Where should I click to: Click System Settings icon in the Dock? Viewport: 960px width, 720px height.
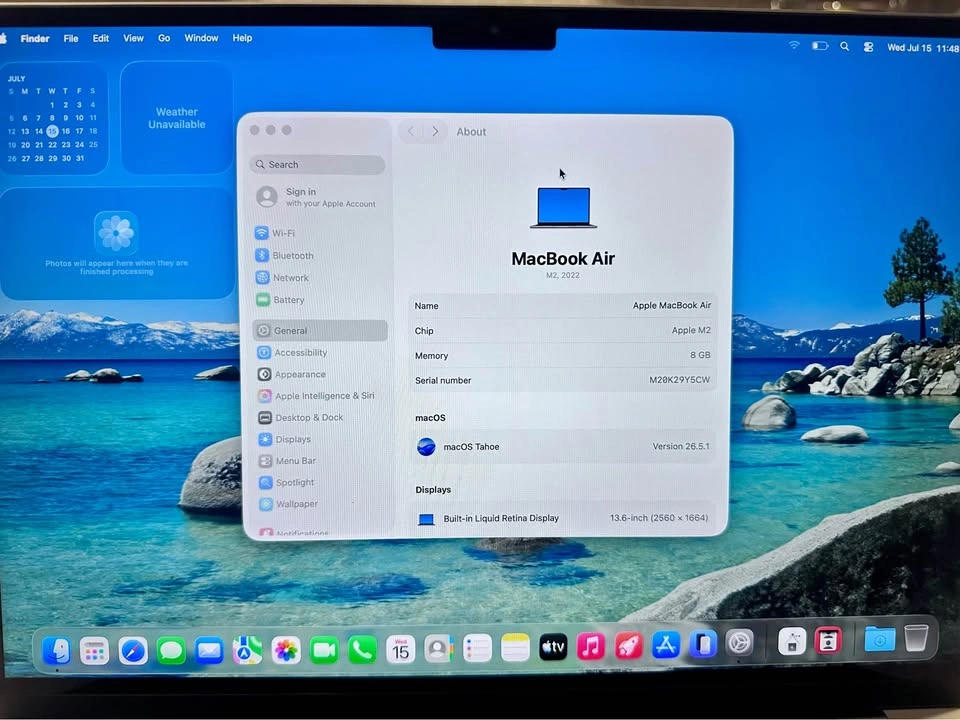click(740, 643)
